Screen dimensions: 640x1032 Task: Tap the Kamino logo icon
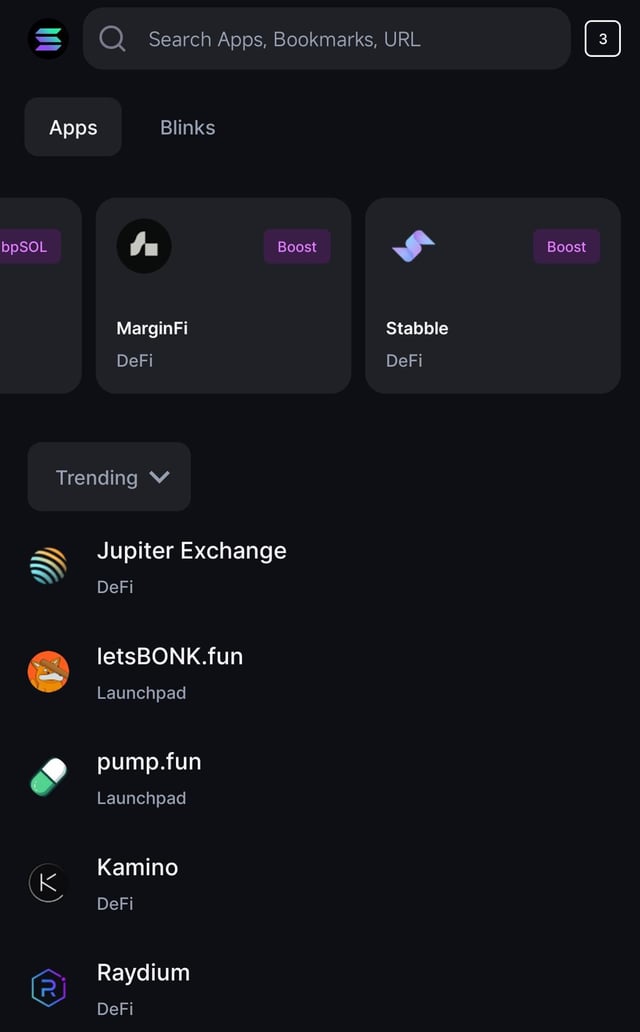[x=48, y=883]
